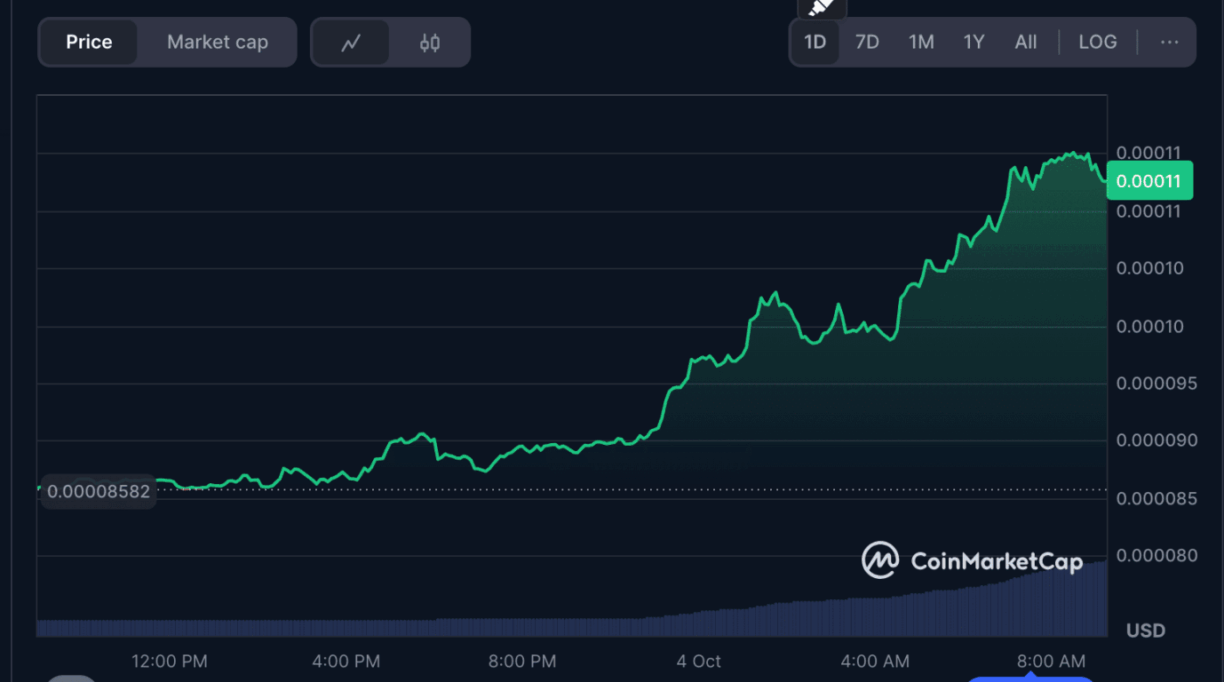This screenshot has height=682, width=1224.
Task: Switch to the 1Y timeframe
Action: (x=973, y=42)
